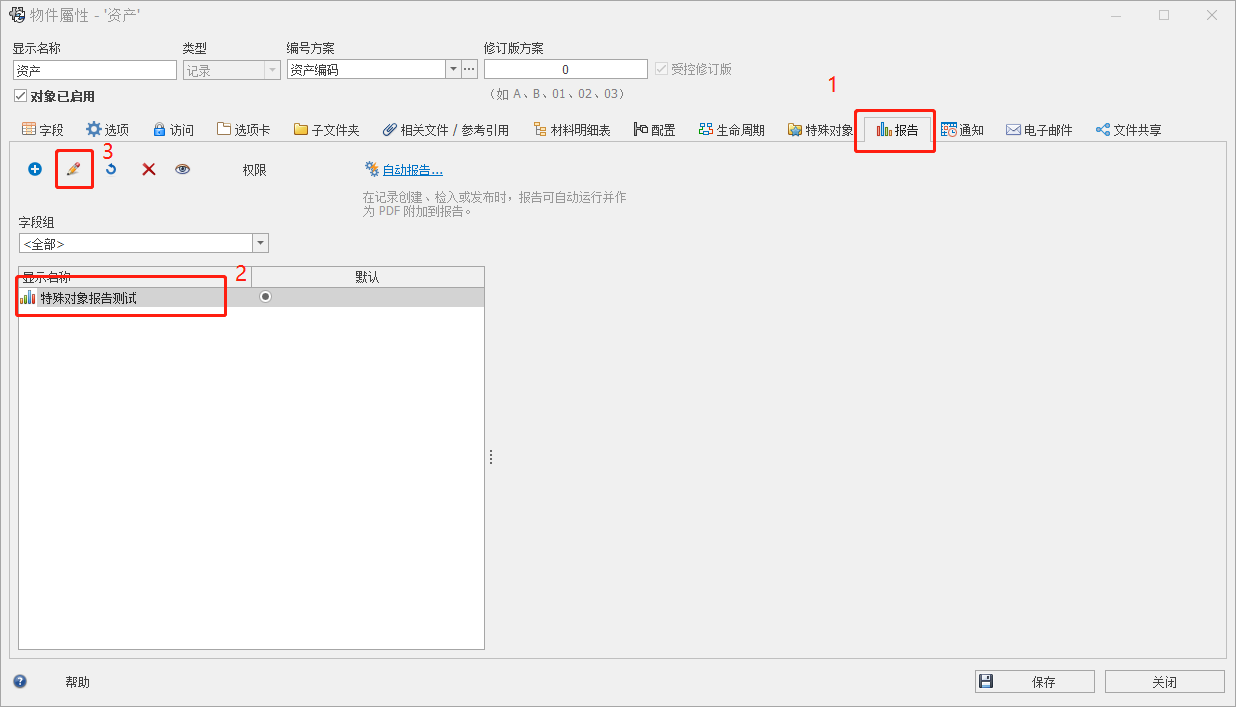Click the 显示名称 input field
This screenshot has width=1236, height=707.
tap(95, 70)
